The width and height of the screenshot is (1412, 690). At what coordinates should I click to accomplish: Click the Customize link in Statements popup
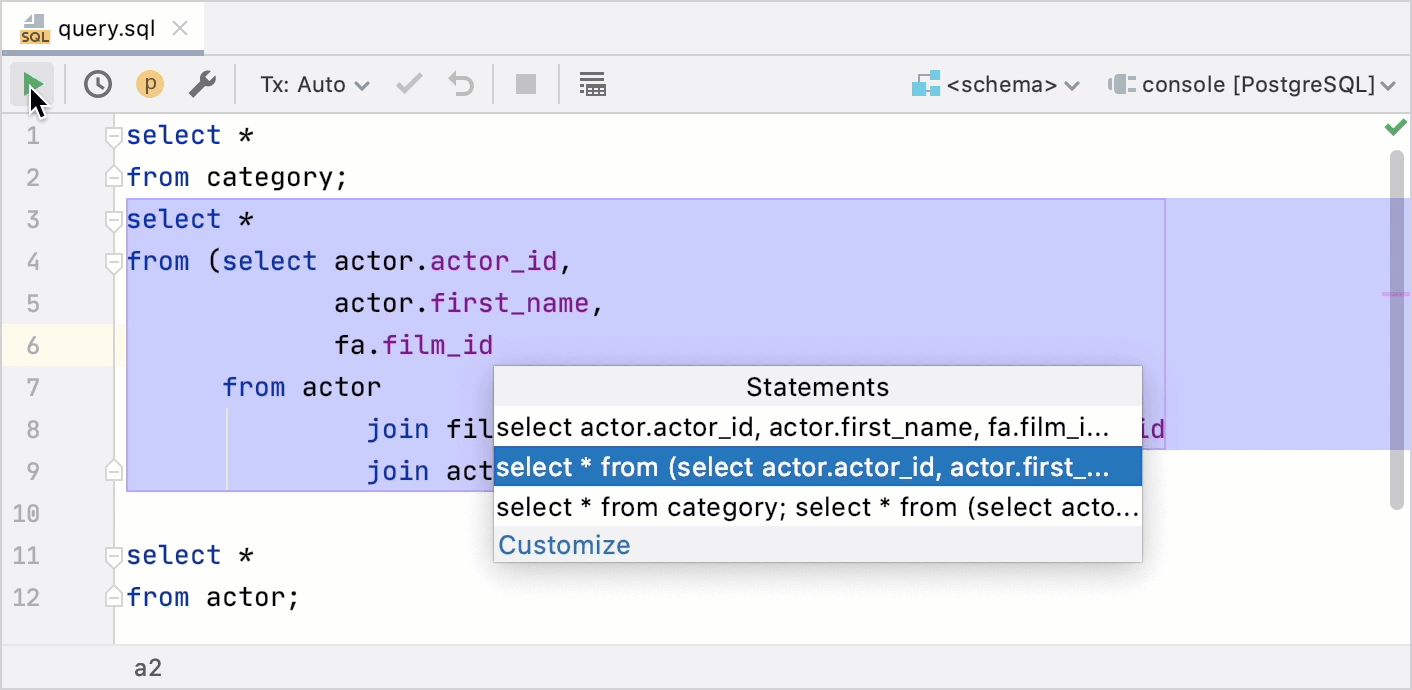563,544
